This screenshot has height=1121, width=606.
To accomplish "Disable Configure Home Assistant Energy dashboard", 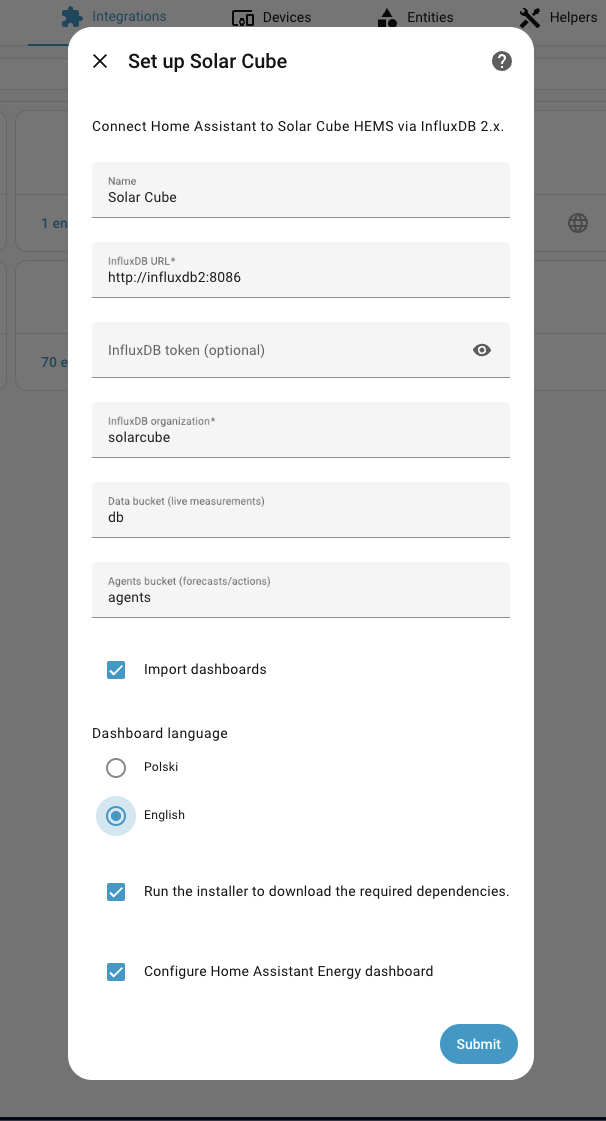I will [x=116, y=972].
